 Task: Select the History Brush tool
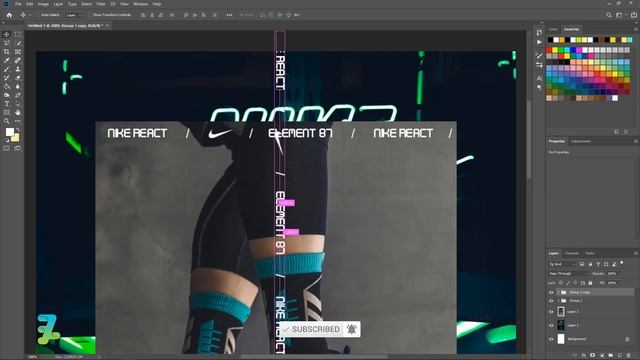7,78
